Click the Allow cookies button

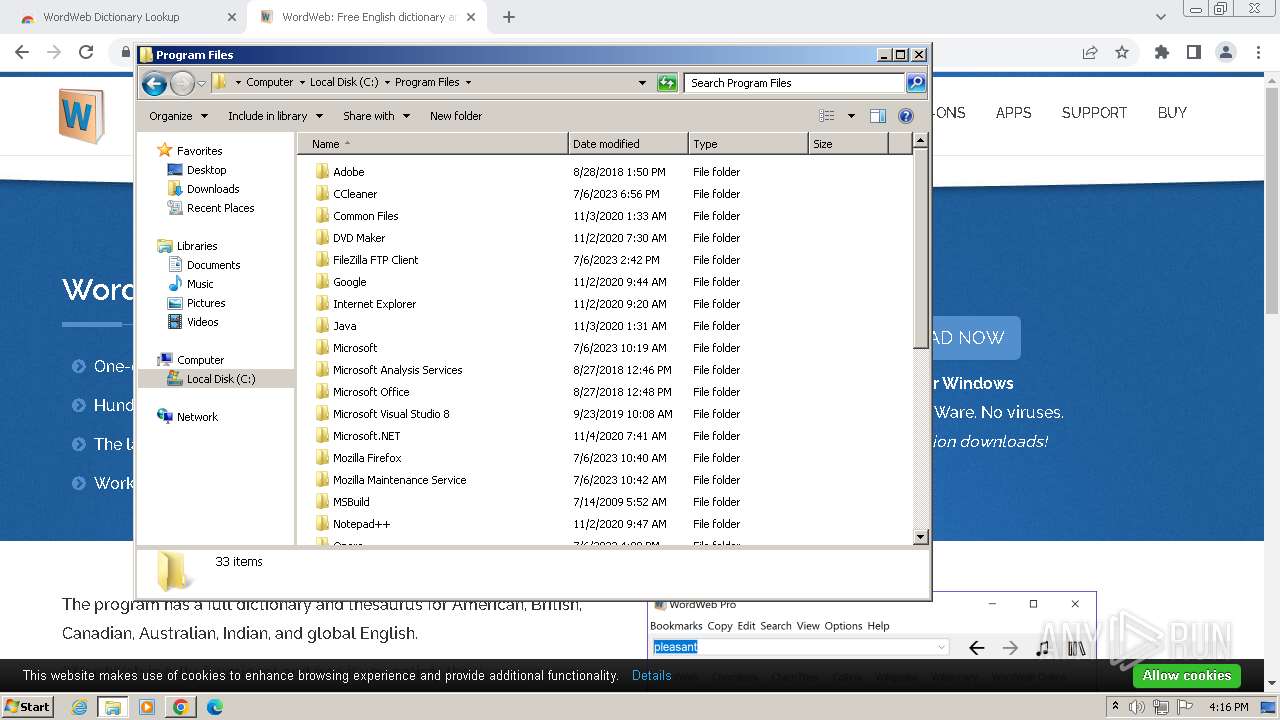[1187, 676]
